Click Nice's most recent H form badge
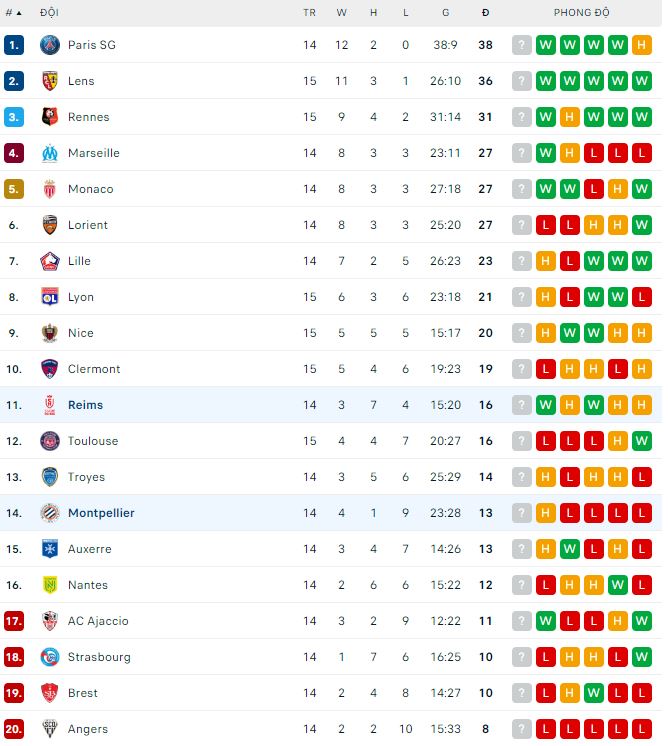 point(641,333)
